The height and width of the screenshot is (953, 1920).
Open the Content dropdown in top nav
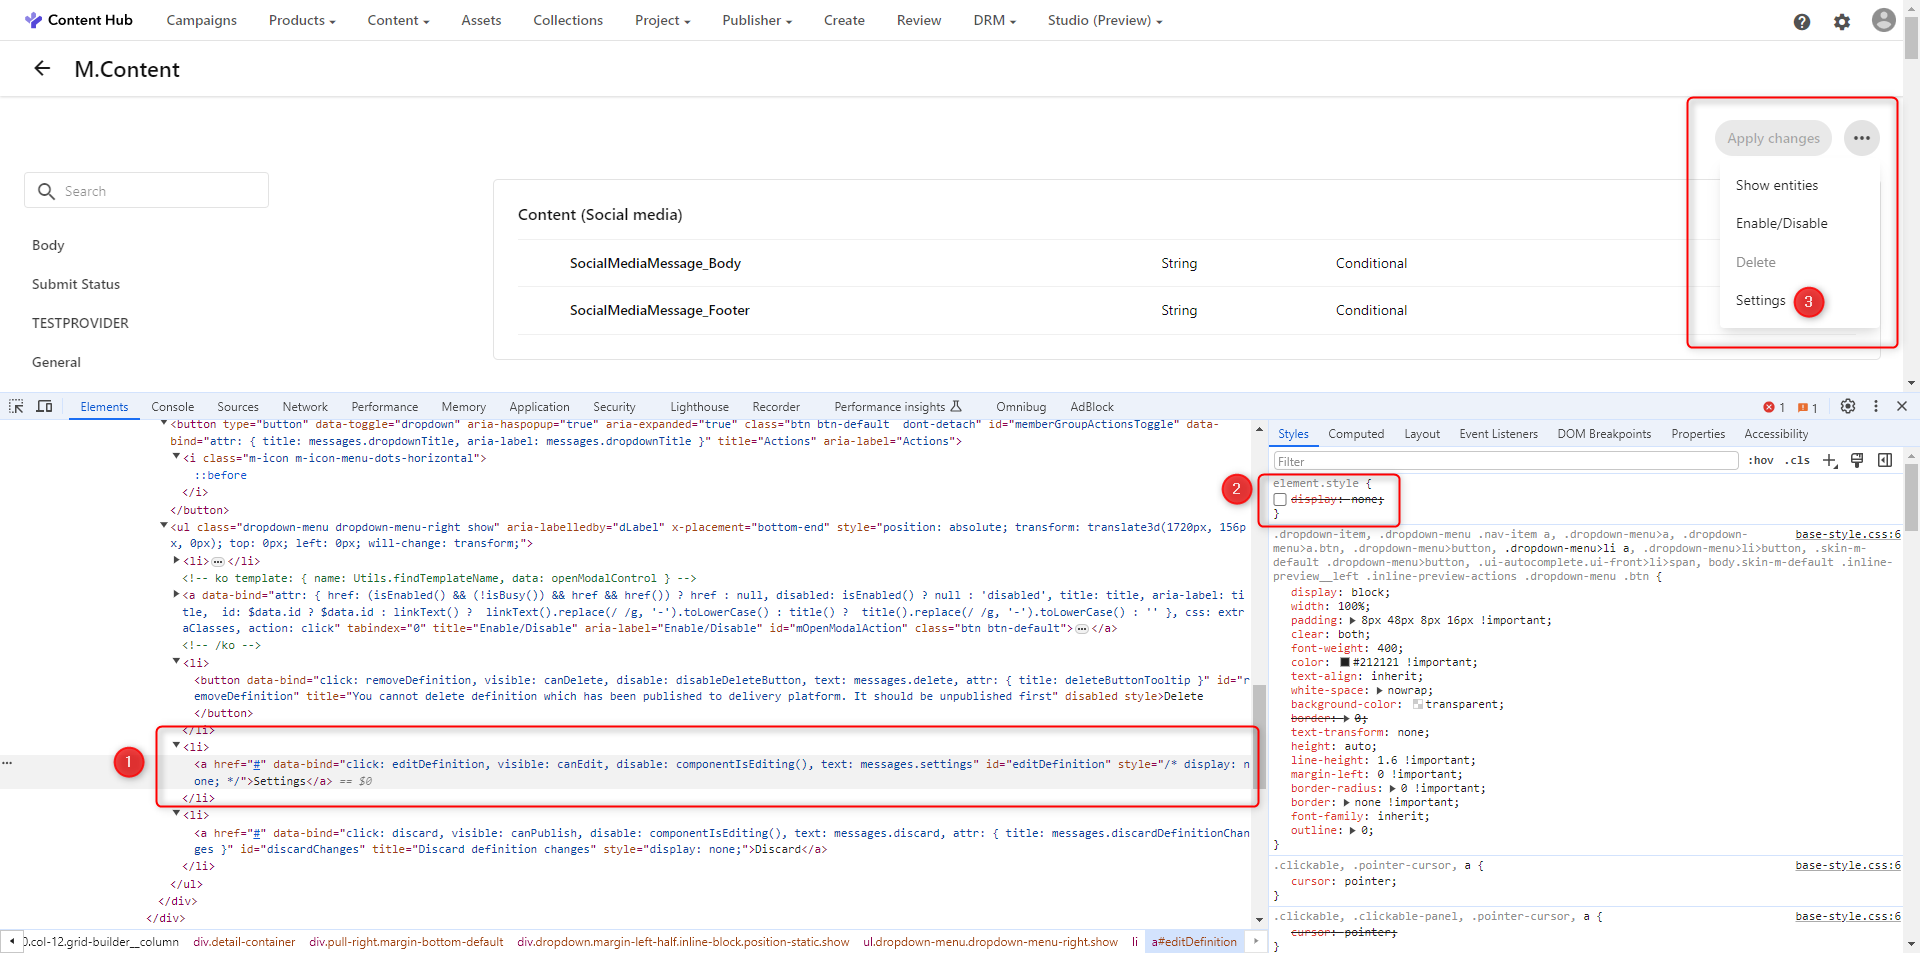point(398,20)
